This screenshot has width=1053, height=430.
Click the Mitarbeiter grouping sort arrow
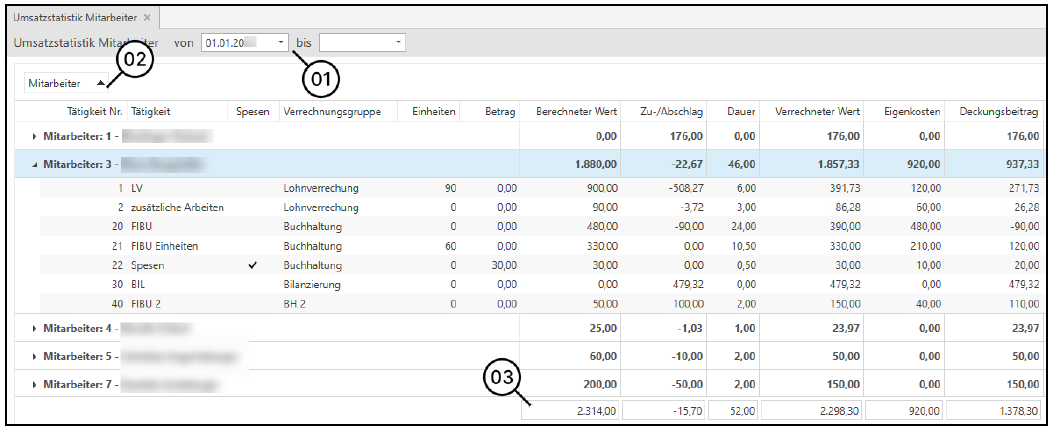coord(101,83)
